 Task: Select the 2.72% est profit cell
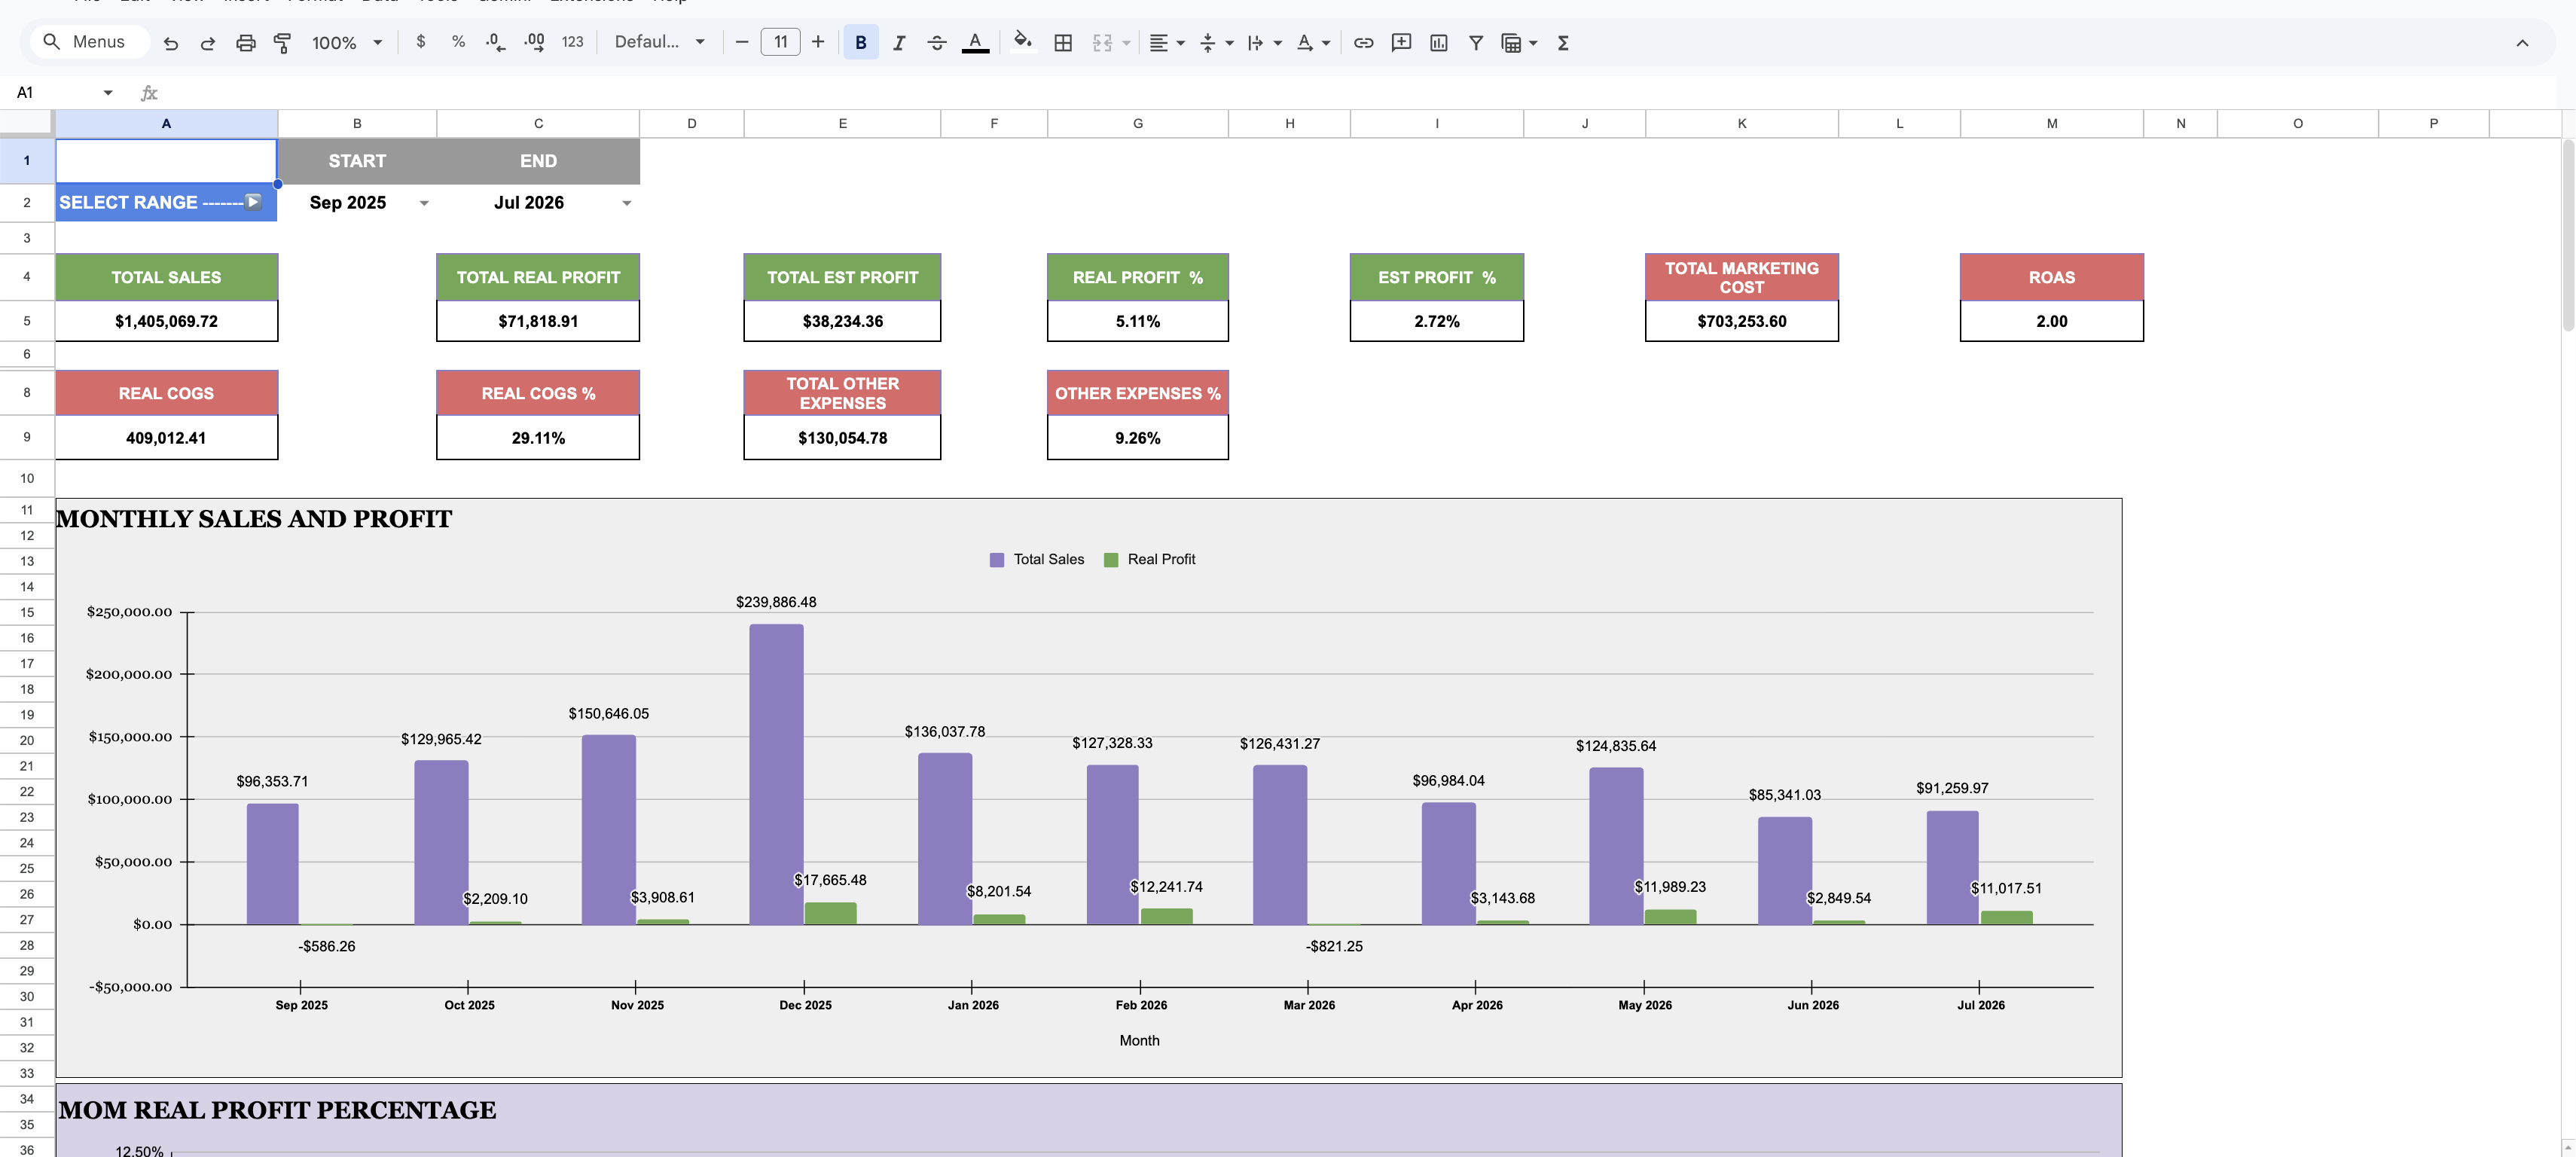click(1436, 321)
